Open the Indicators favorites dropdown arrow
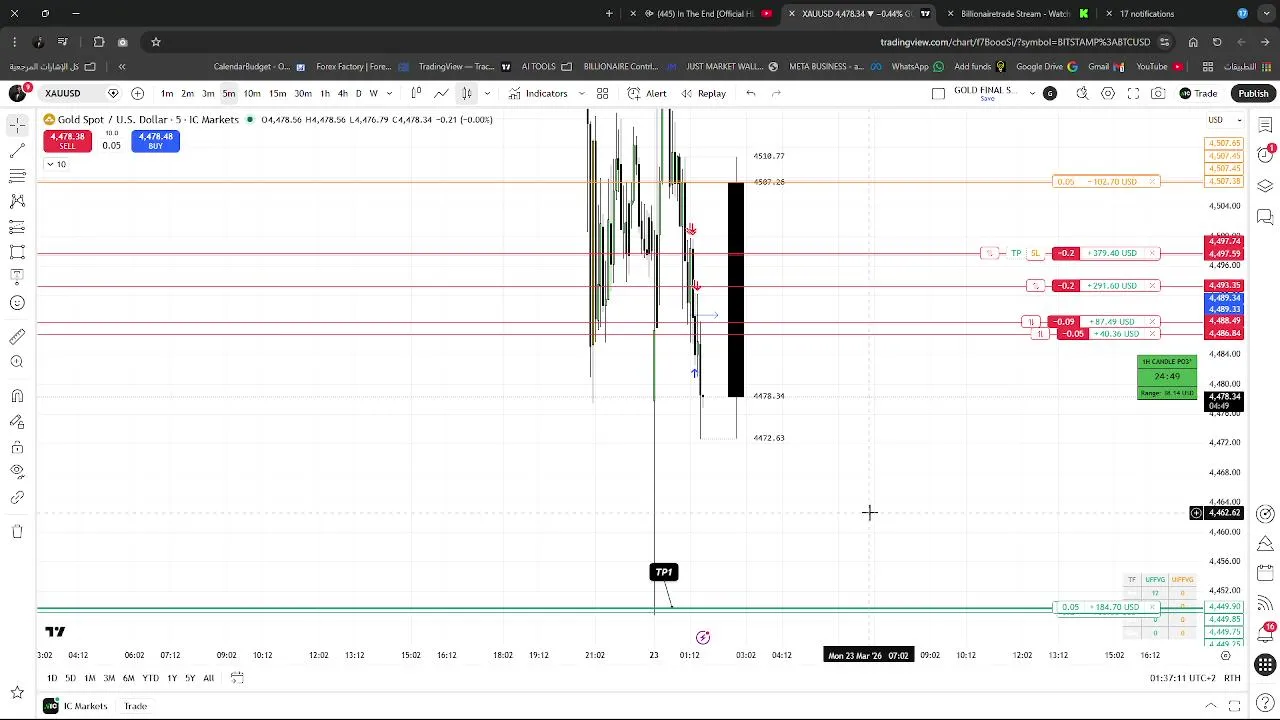The width and height of the screenshot is (1280, 720). pyautogui.click(x=581, y=93)
